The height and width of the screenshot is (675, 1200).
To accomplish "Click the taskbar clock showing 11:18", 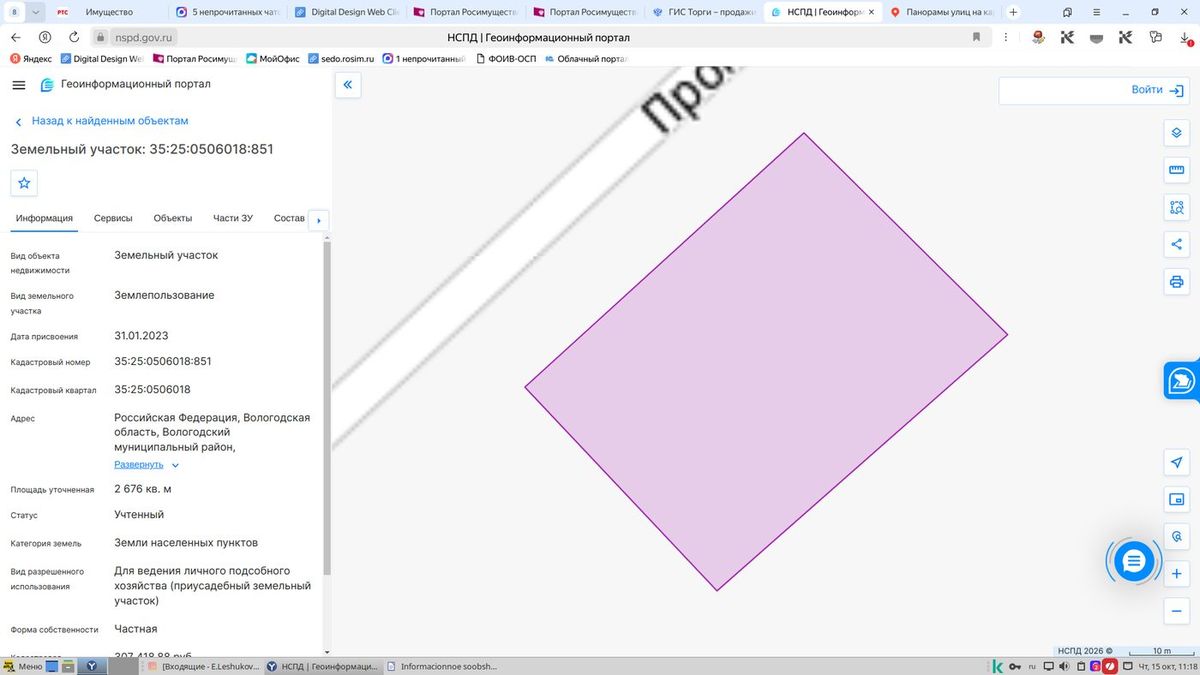I will (1170, 666).
